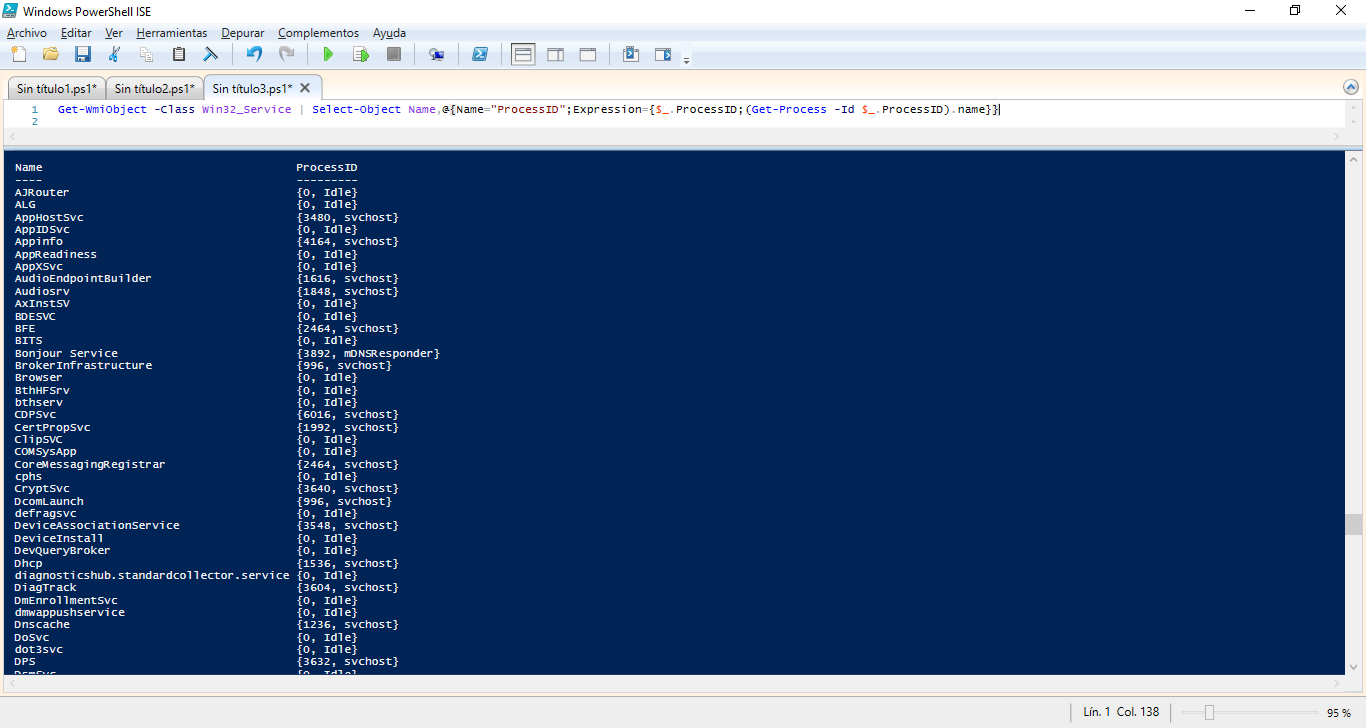Save the script with the Save icon

(x=83, y=54)
